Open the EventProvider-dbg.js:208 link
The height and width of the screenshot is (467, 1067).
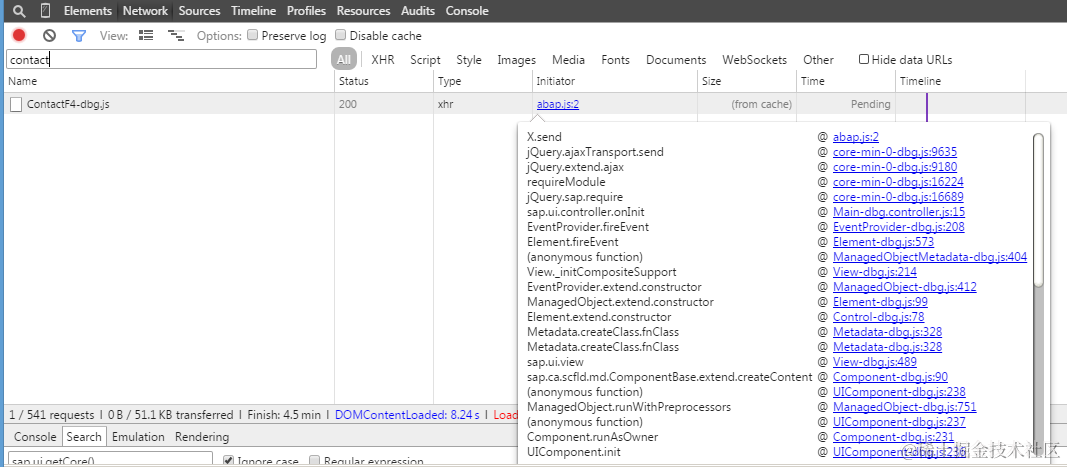click(898, 227)
